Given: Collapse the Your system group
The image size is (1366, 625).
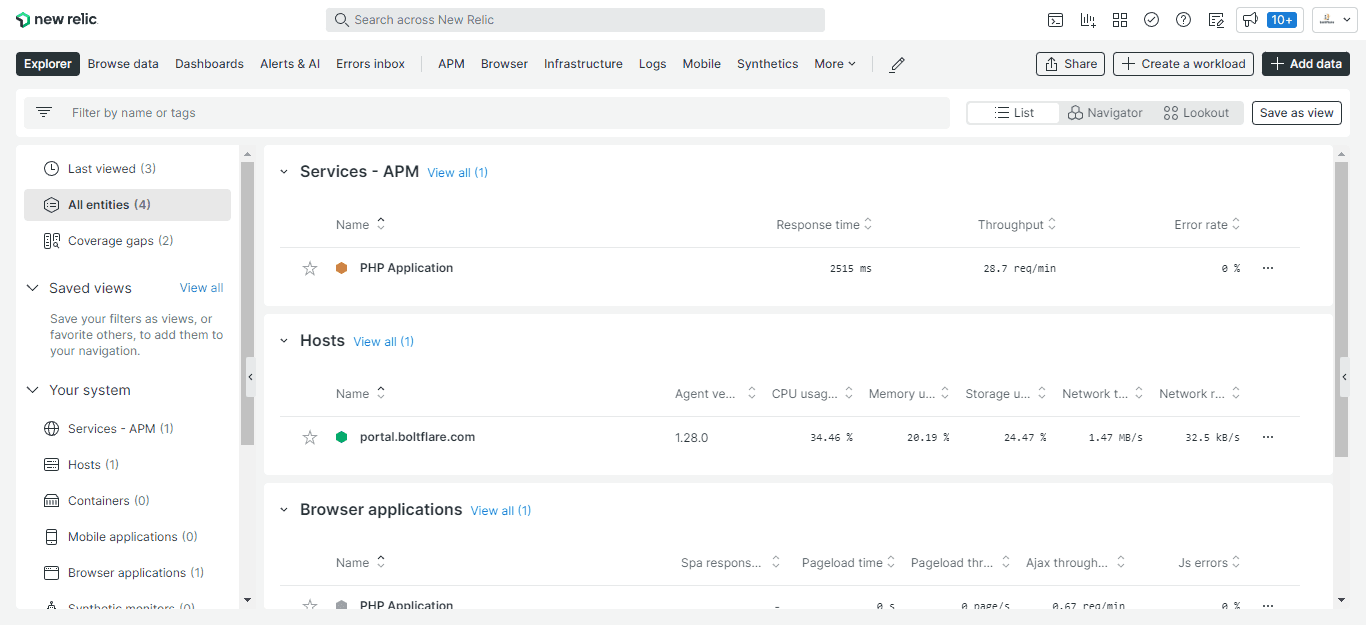Looking at the screenshot, I should pos(32,390).
